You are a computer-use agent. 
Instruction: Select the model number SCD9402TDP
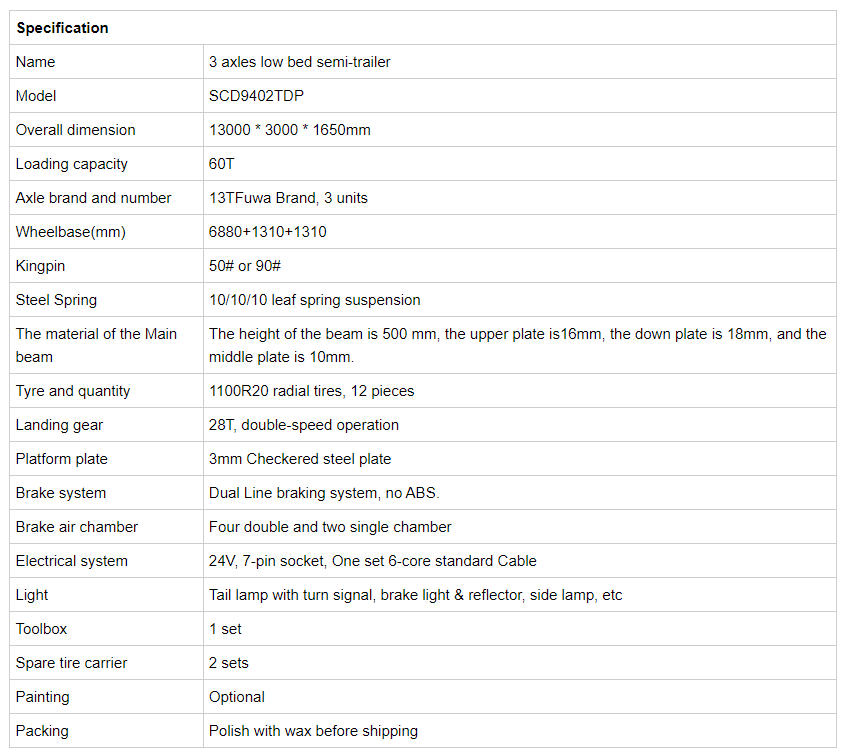tap(256, 96)
